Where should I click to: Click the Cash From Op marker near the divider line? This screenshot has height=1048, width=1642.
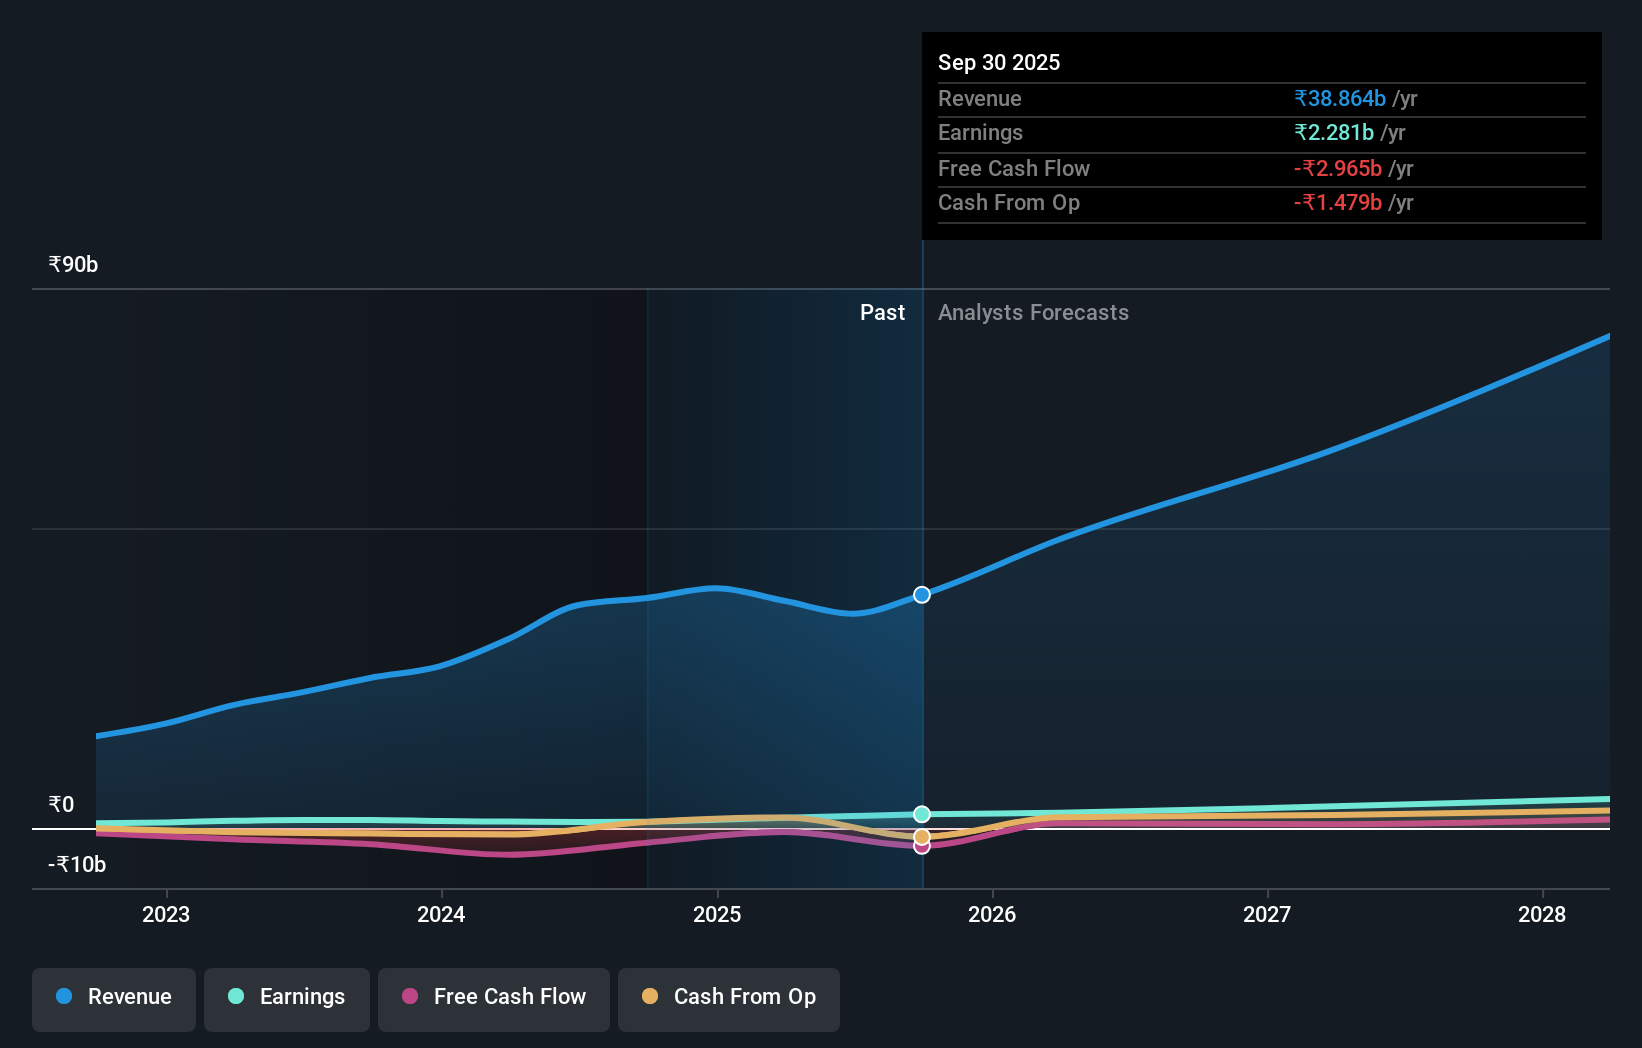pyautogui.click(x=921, y=835)
